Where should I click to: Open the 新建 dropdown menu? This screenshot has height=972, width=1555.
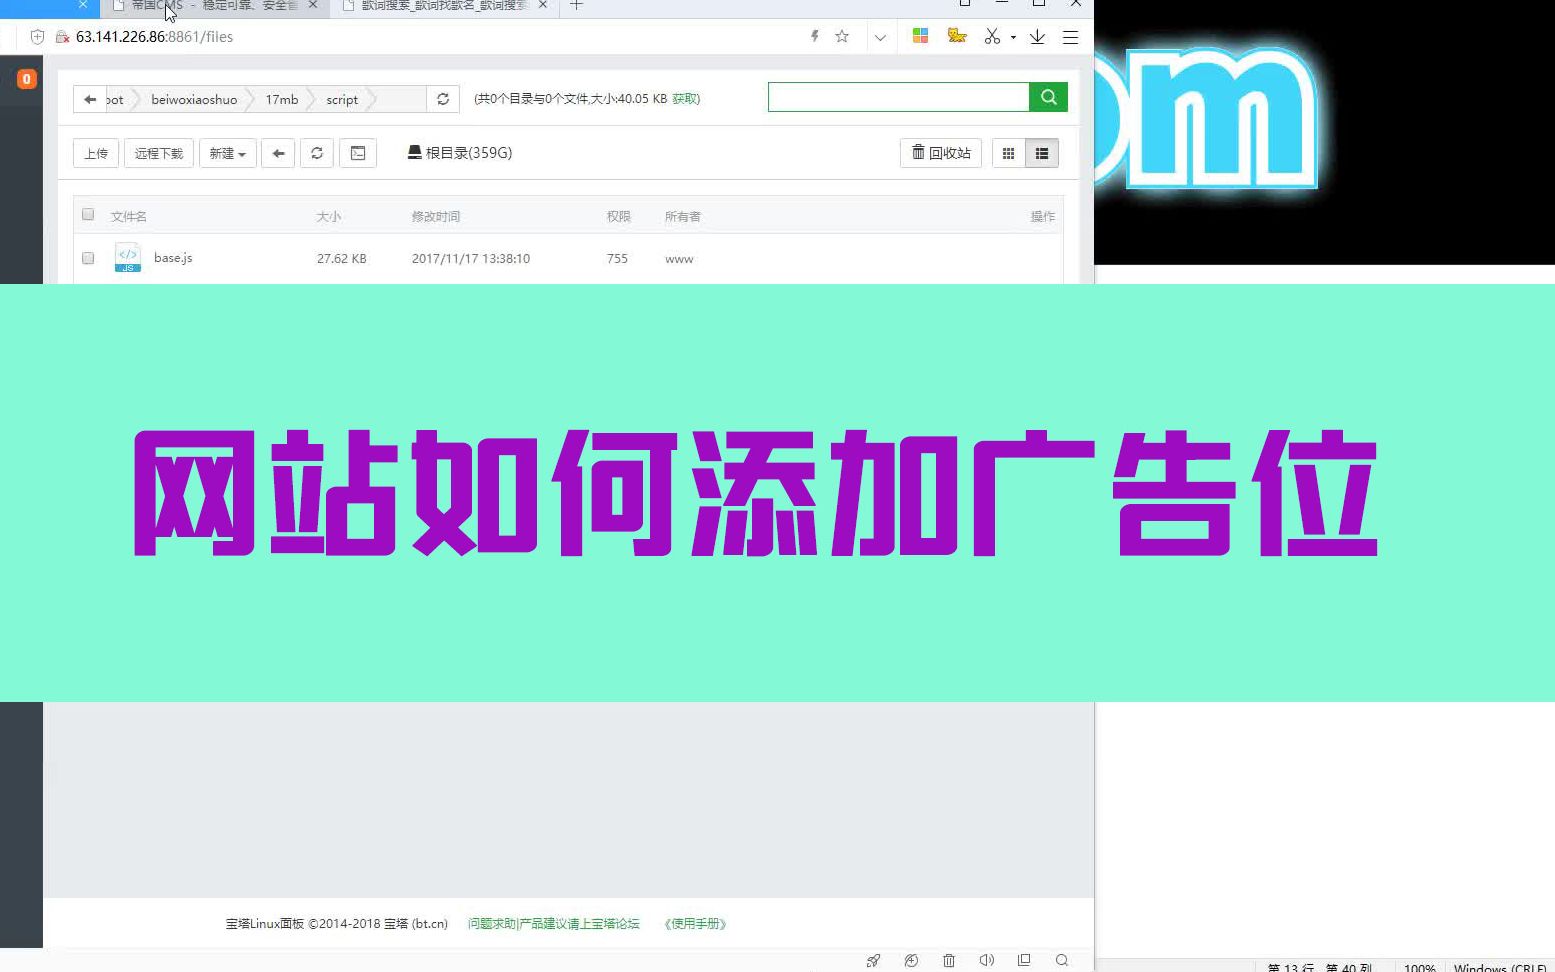coord(228,153)
